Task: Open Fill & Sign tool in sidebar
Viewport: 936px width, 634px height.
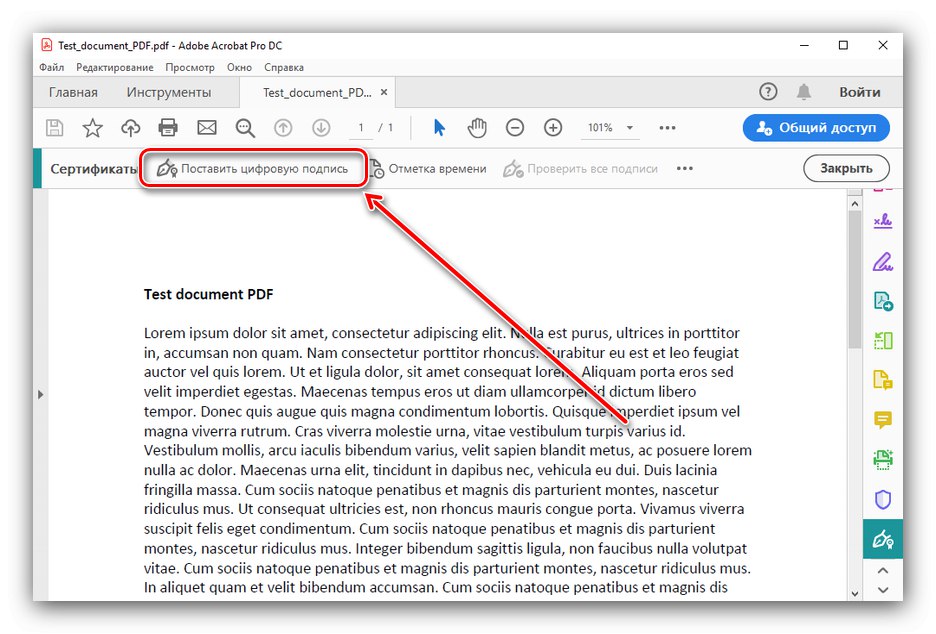Action: (883, 221)
